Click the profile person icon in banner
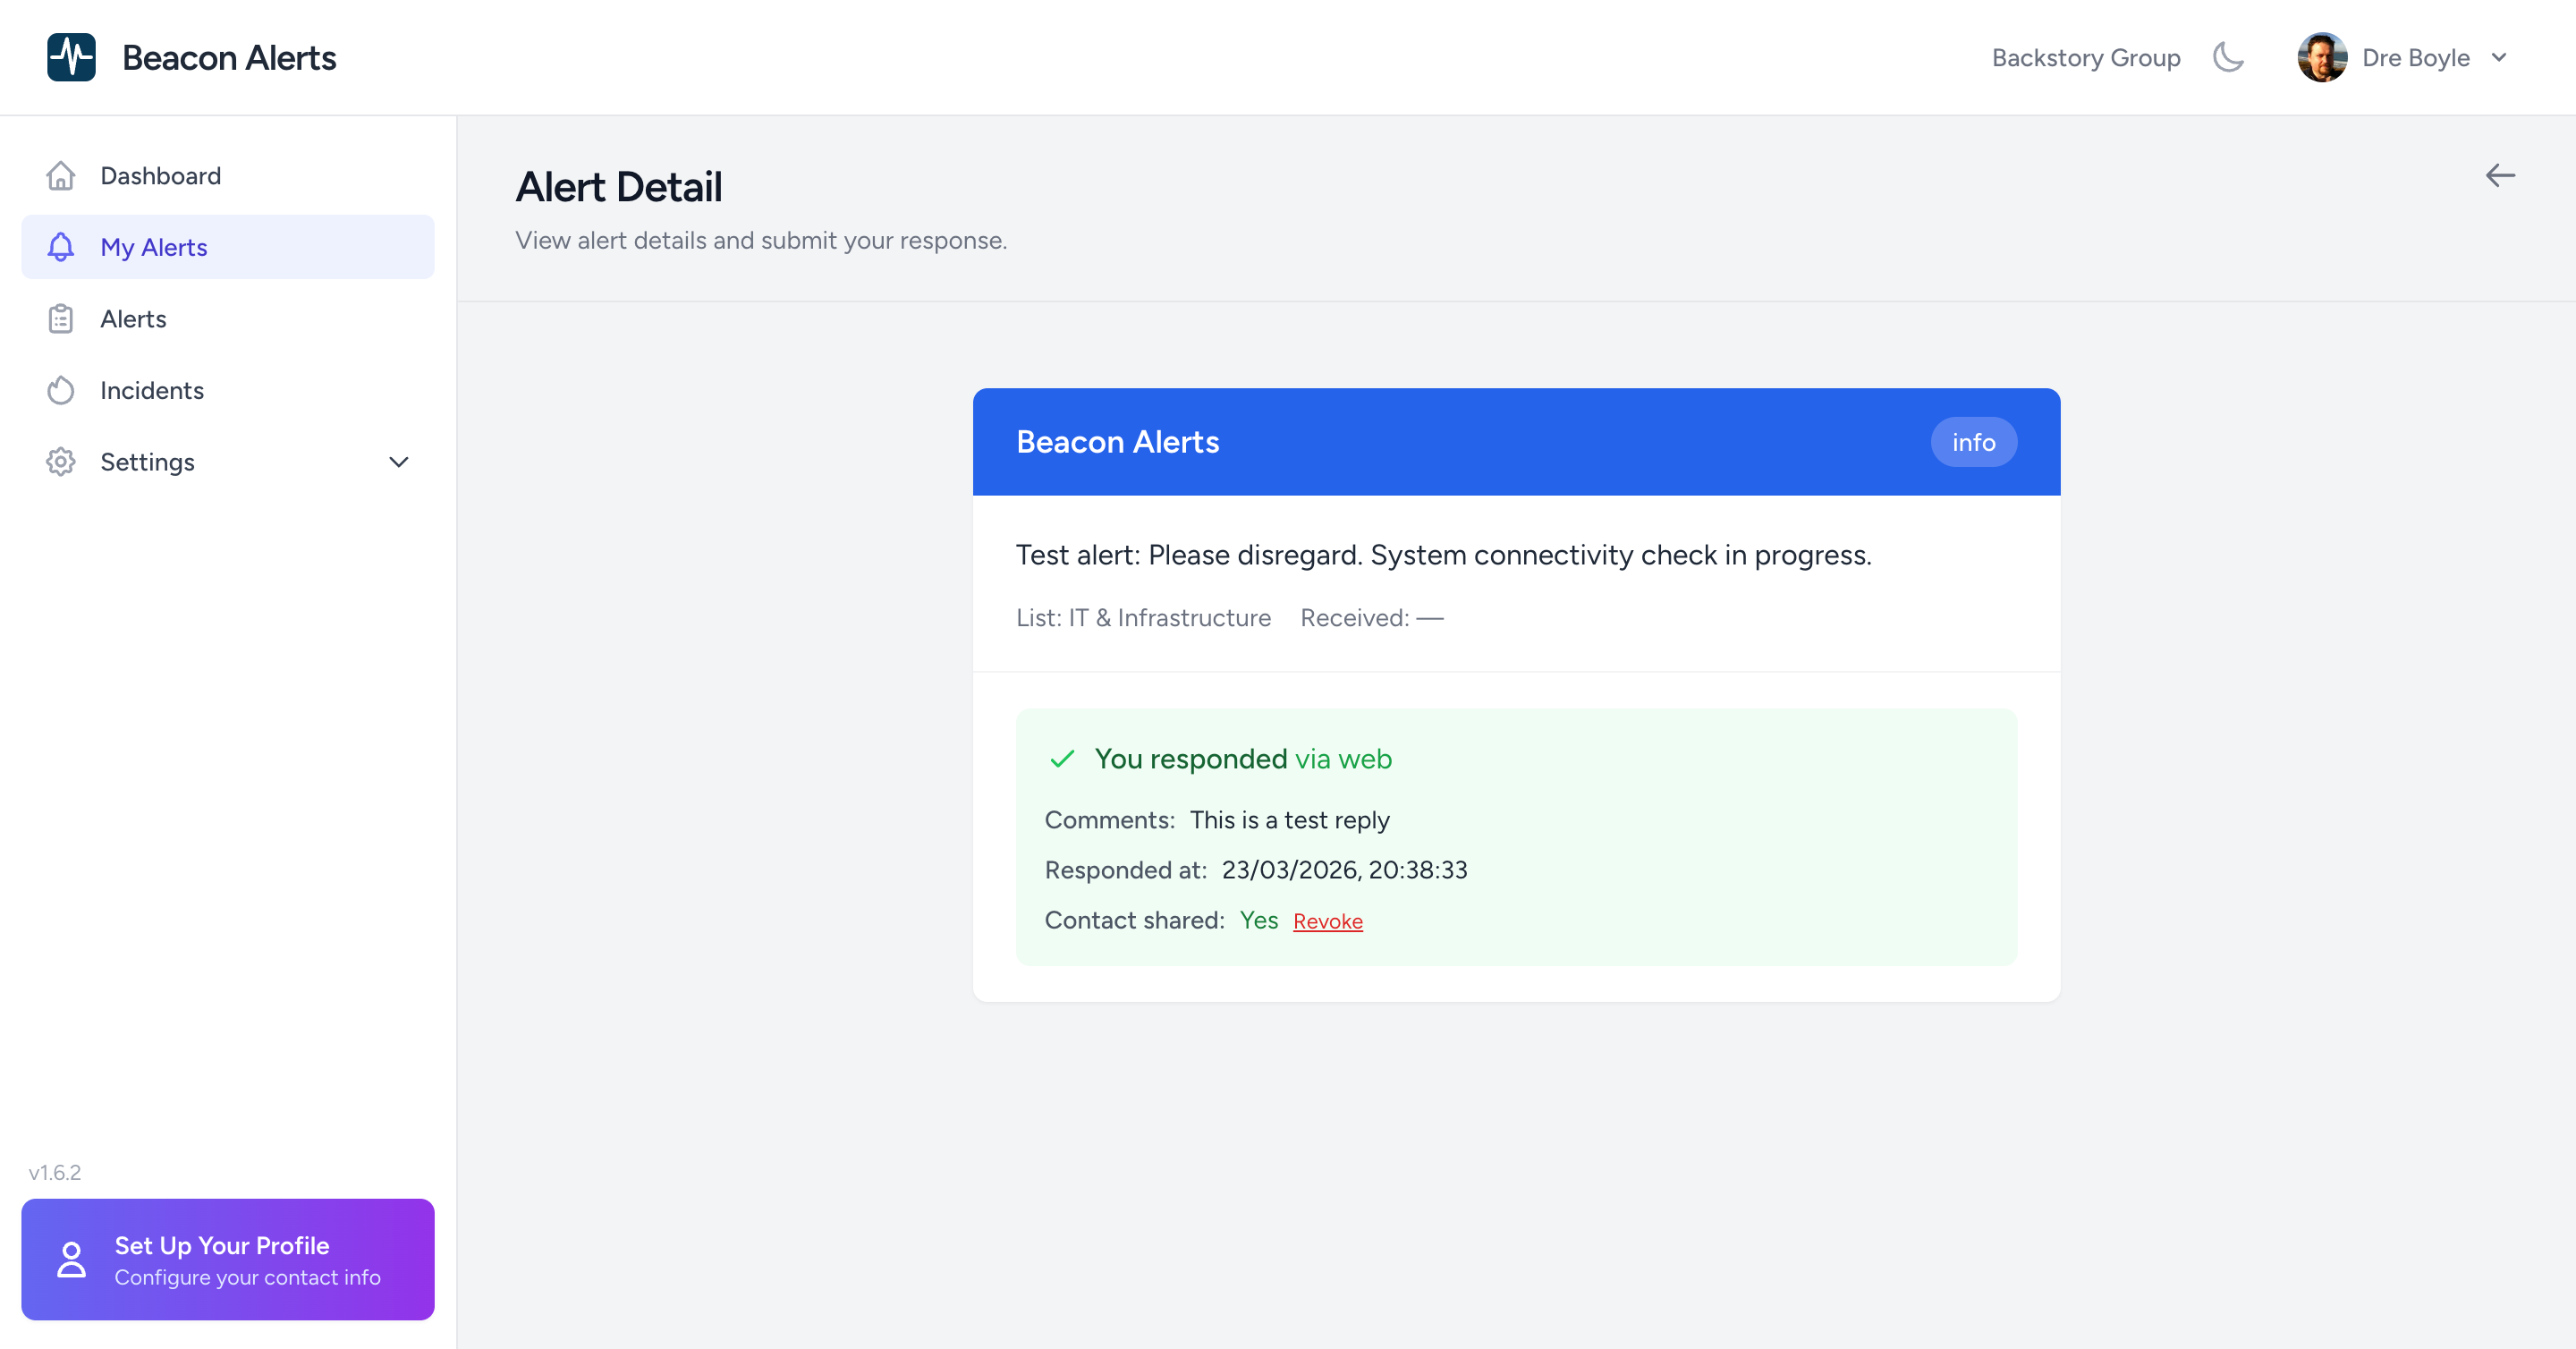Viewport: 2576px width, 1349px height. click(x=71, y=1259)
